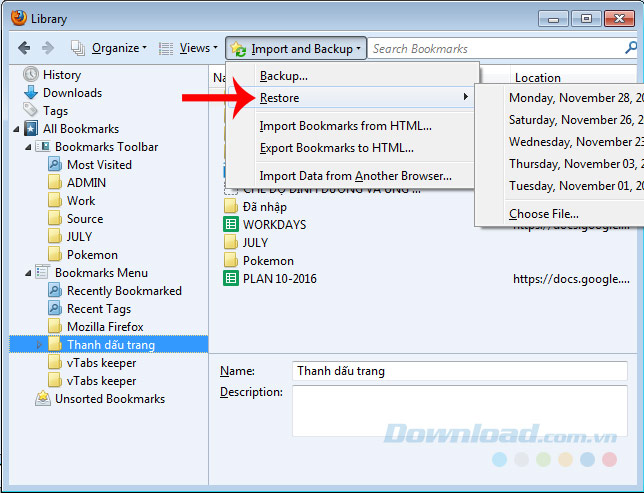Screen dimensions: 644x493
Task: Click the Most Visited icon
Action: pyautogui.click(x=55, y=164)
